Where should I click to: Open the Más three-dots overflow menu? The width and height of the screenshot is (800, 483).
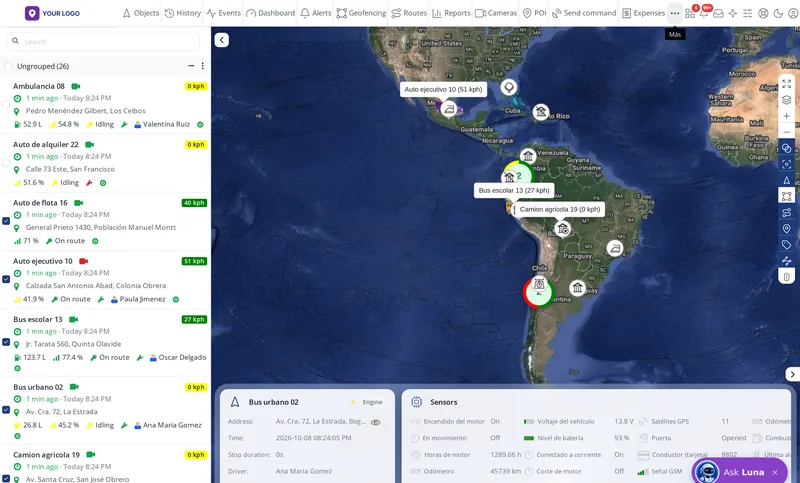point(675,13)
